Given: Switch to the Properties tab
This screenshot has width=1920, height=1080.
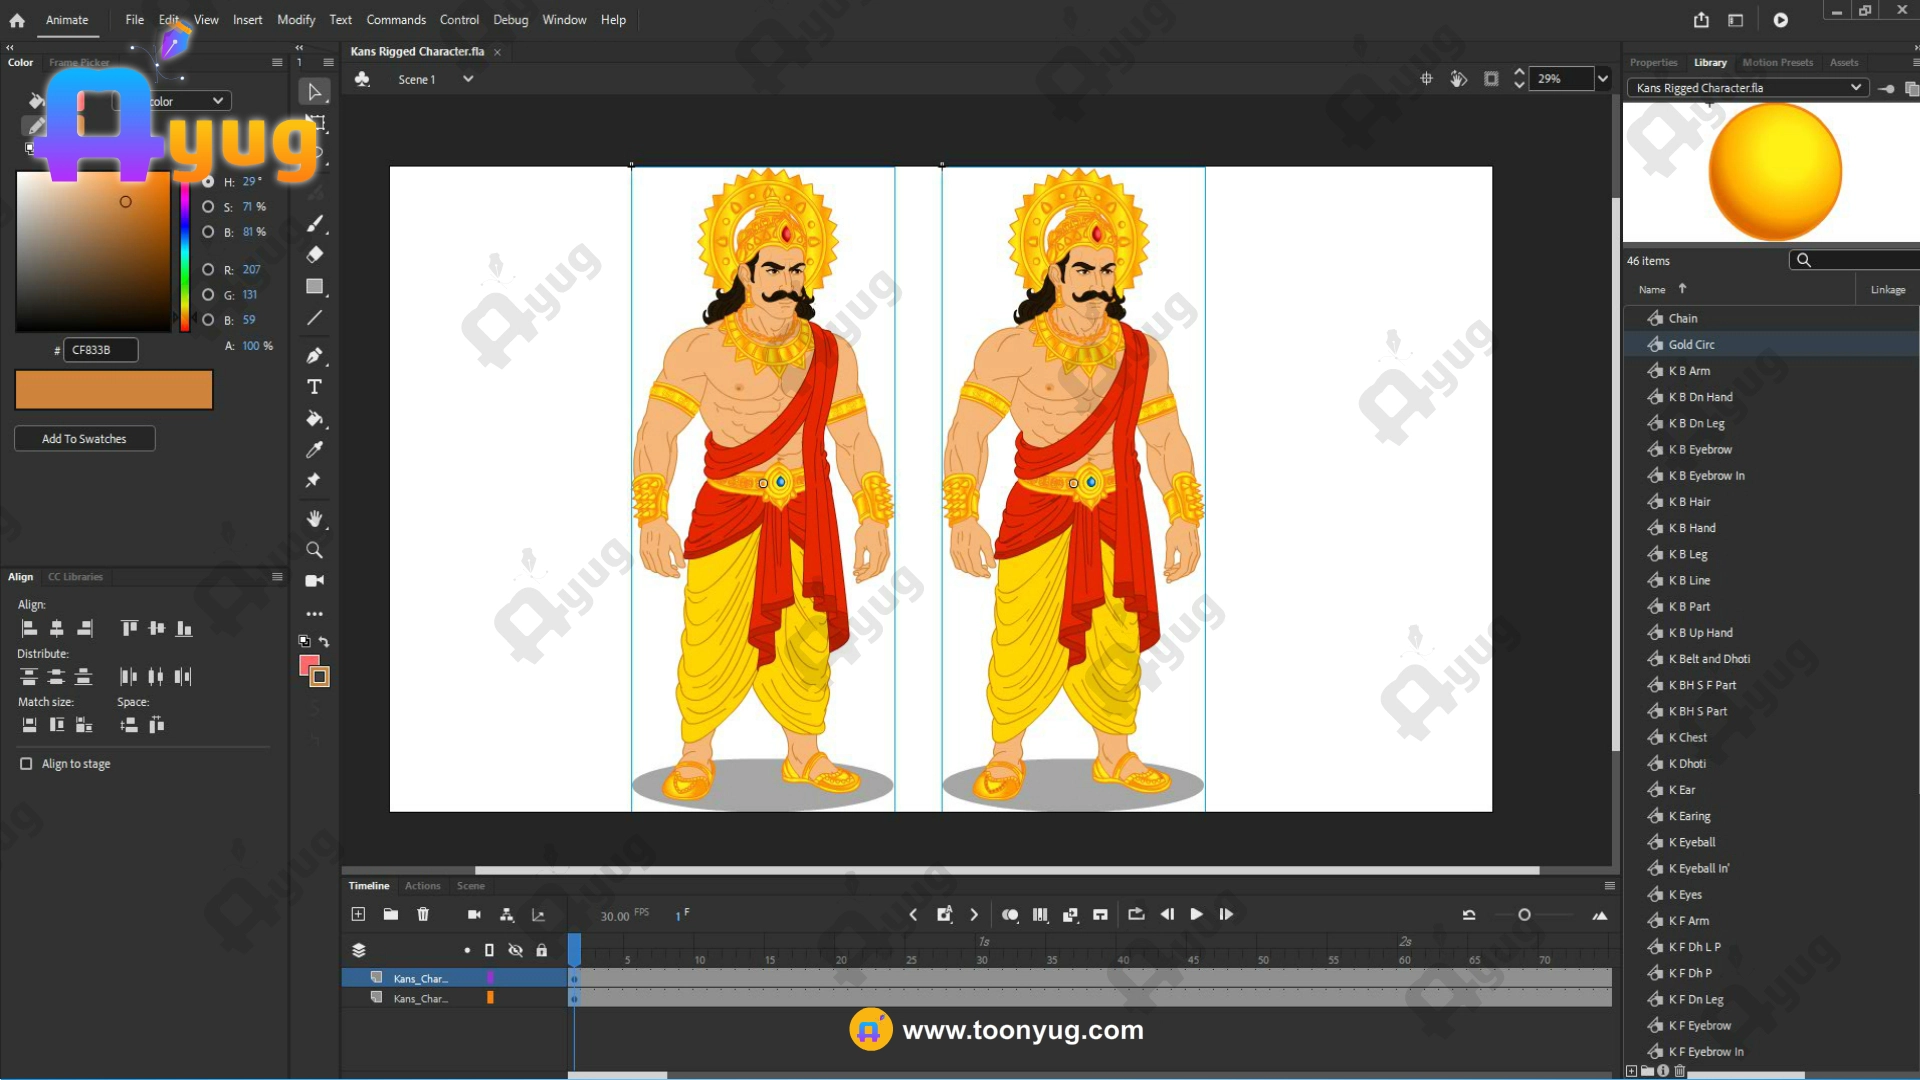Looking at the screenshot, I should click(x=1653, y=62).
